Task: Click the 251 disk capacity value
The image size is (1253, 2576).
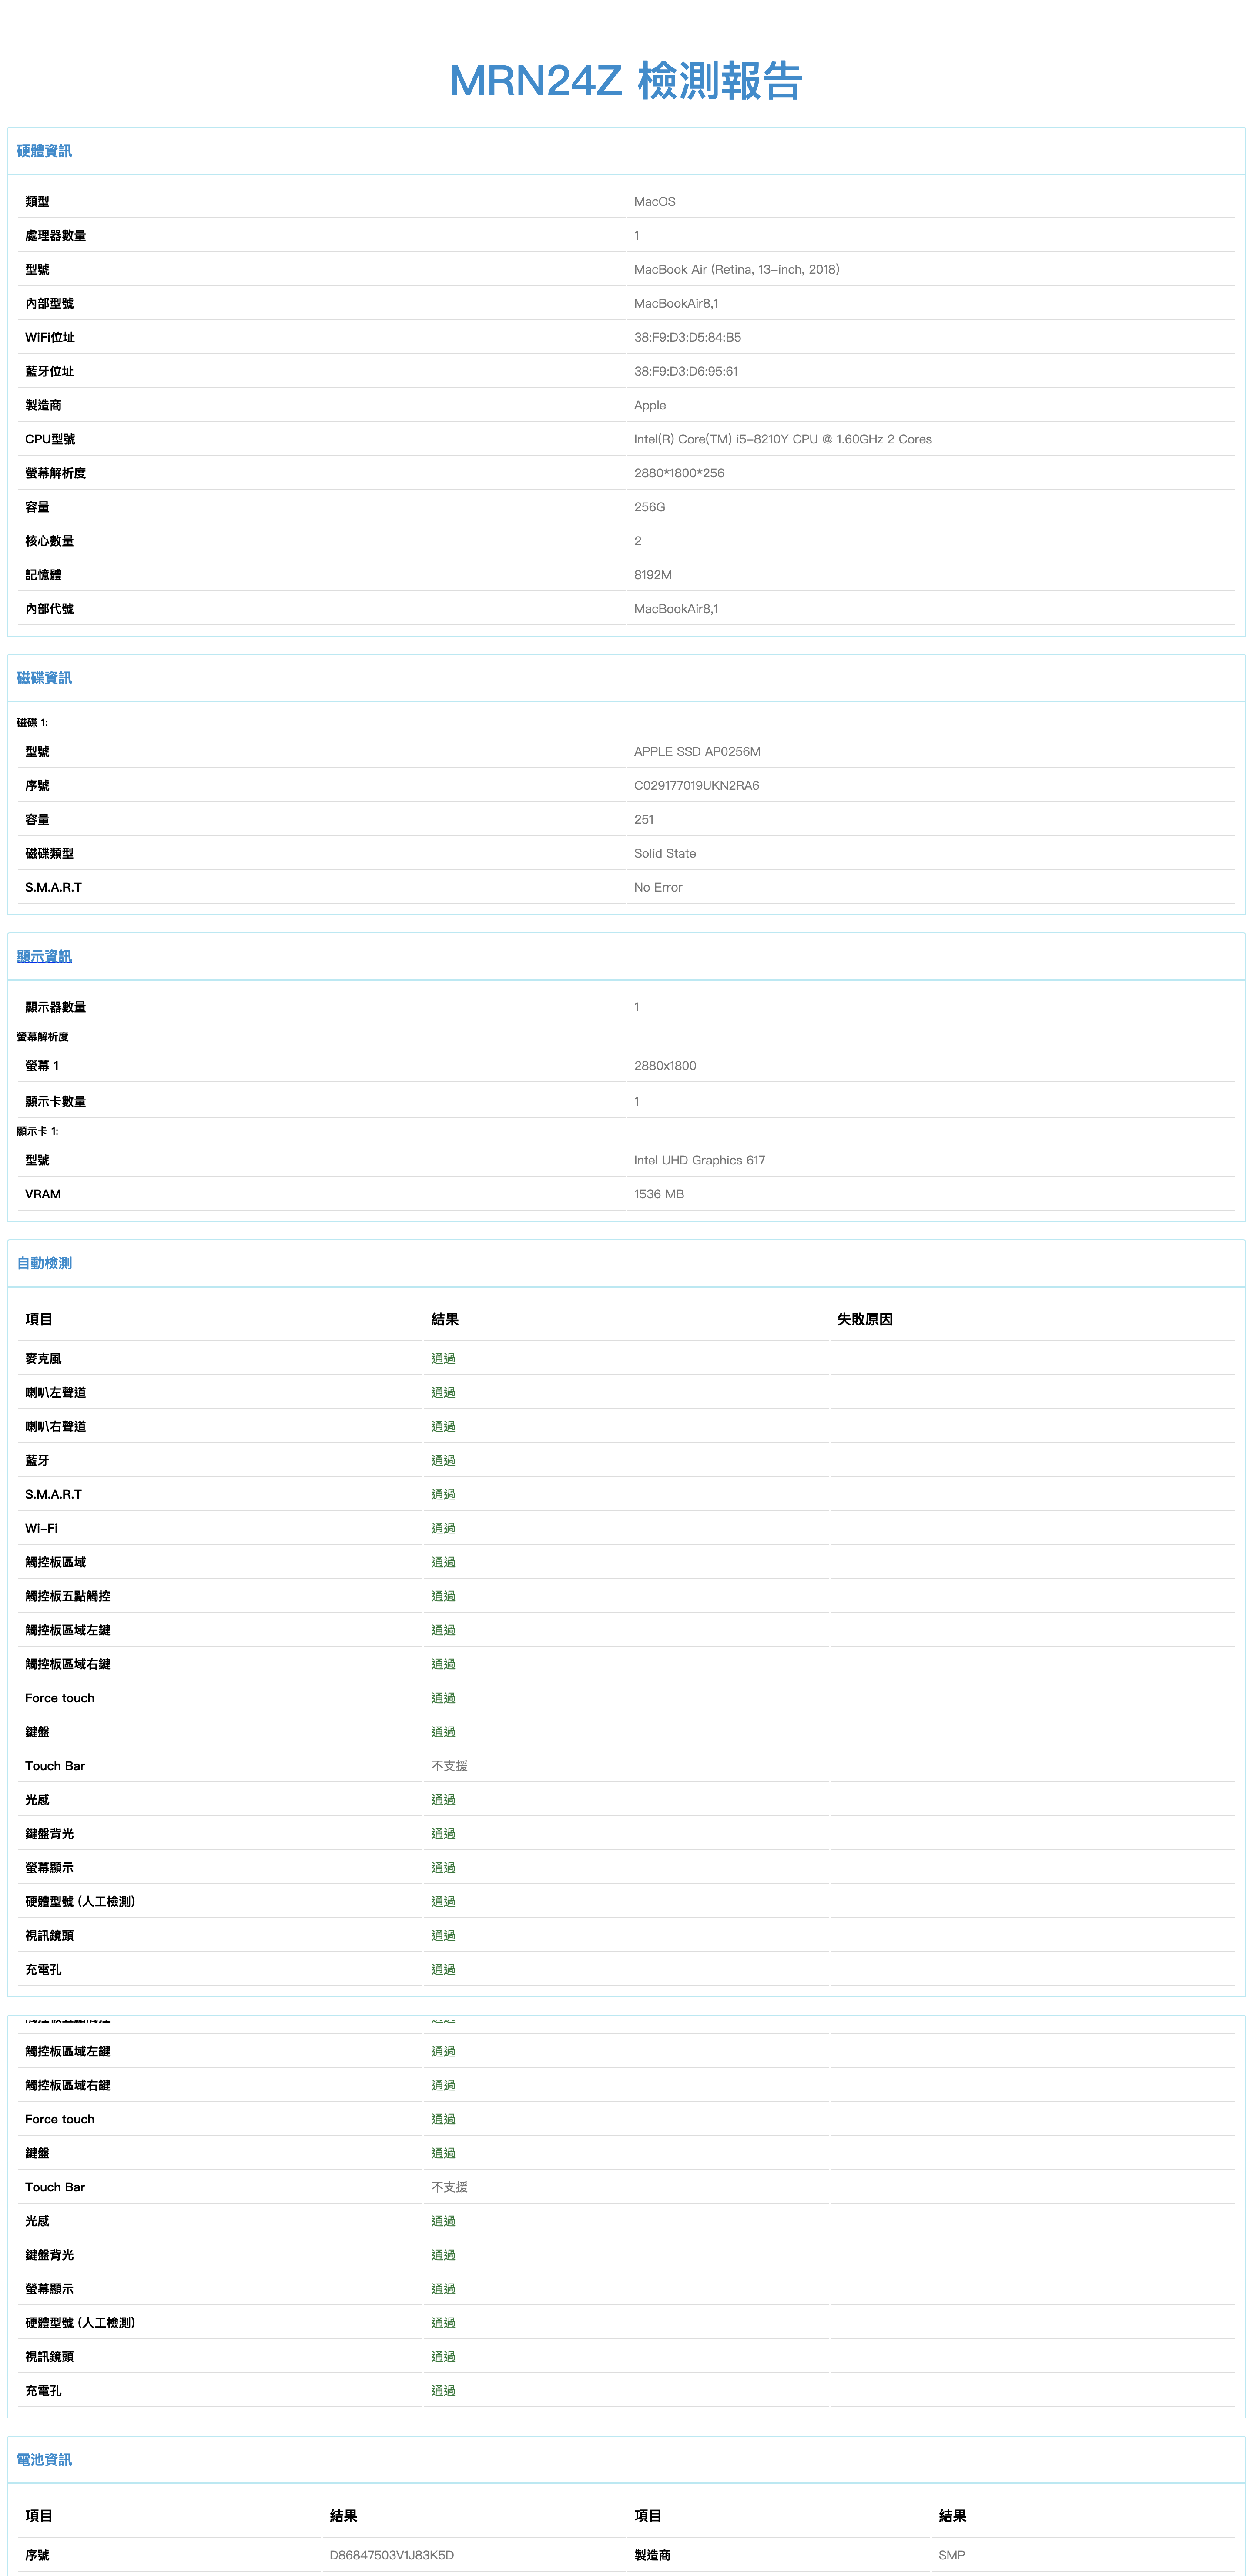Action: click(644, 820)
